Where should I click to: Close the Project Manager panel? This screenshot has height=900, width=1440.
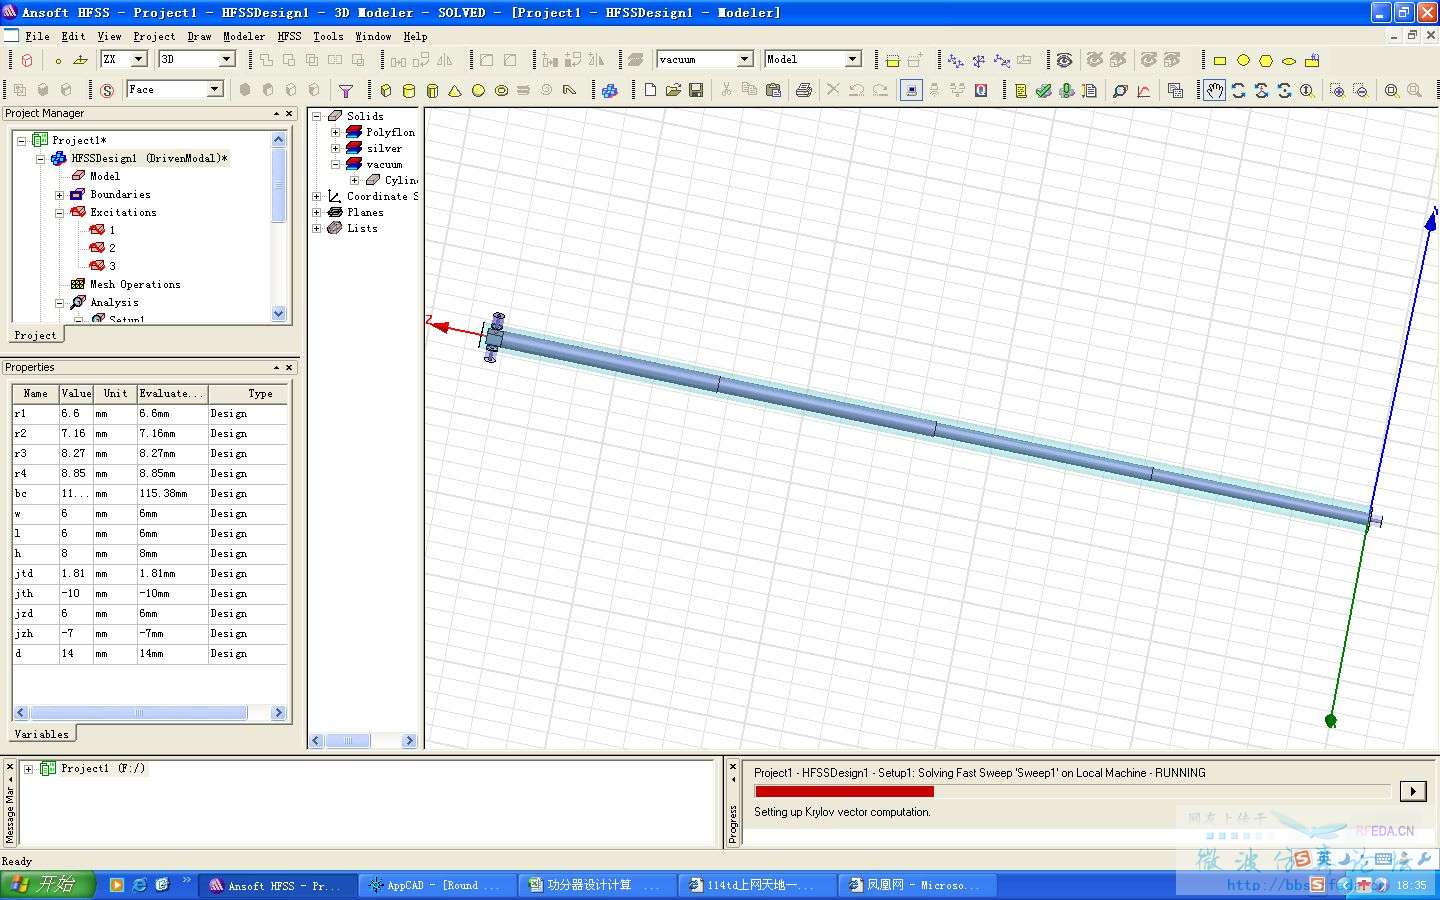[x=289, y=114]
